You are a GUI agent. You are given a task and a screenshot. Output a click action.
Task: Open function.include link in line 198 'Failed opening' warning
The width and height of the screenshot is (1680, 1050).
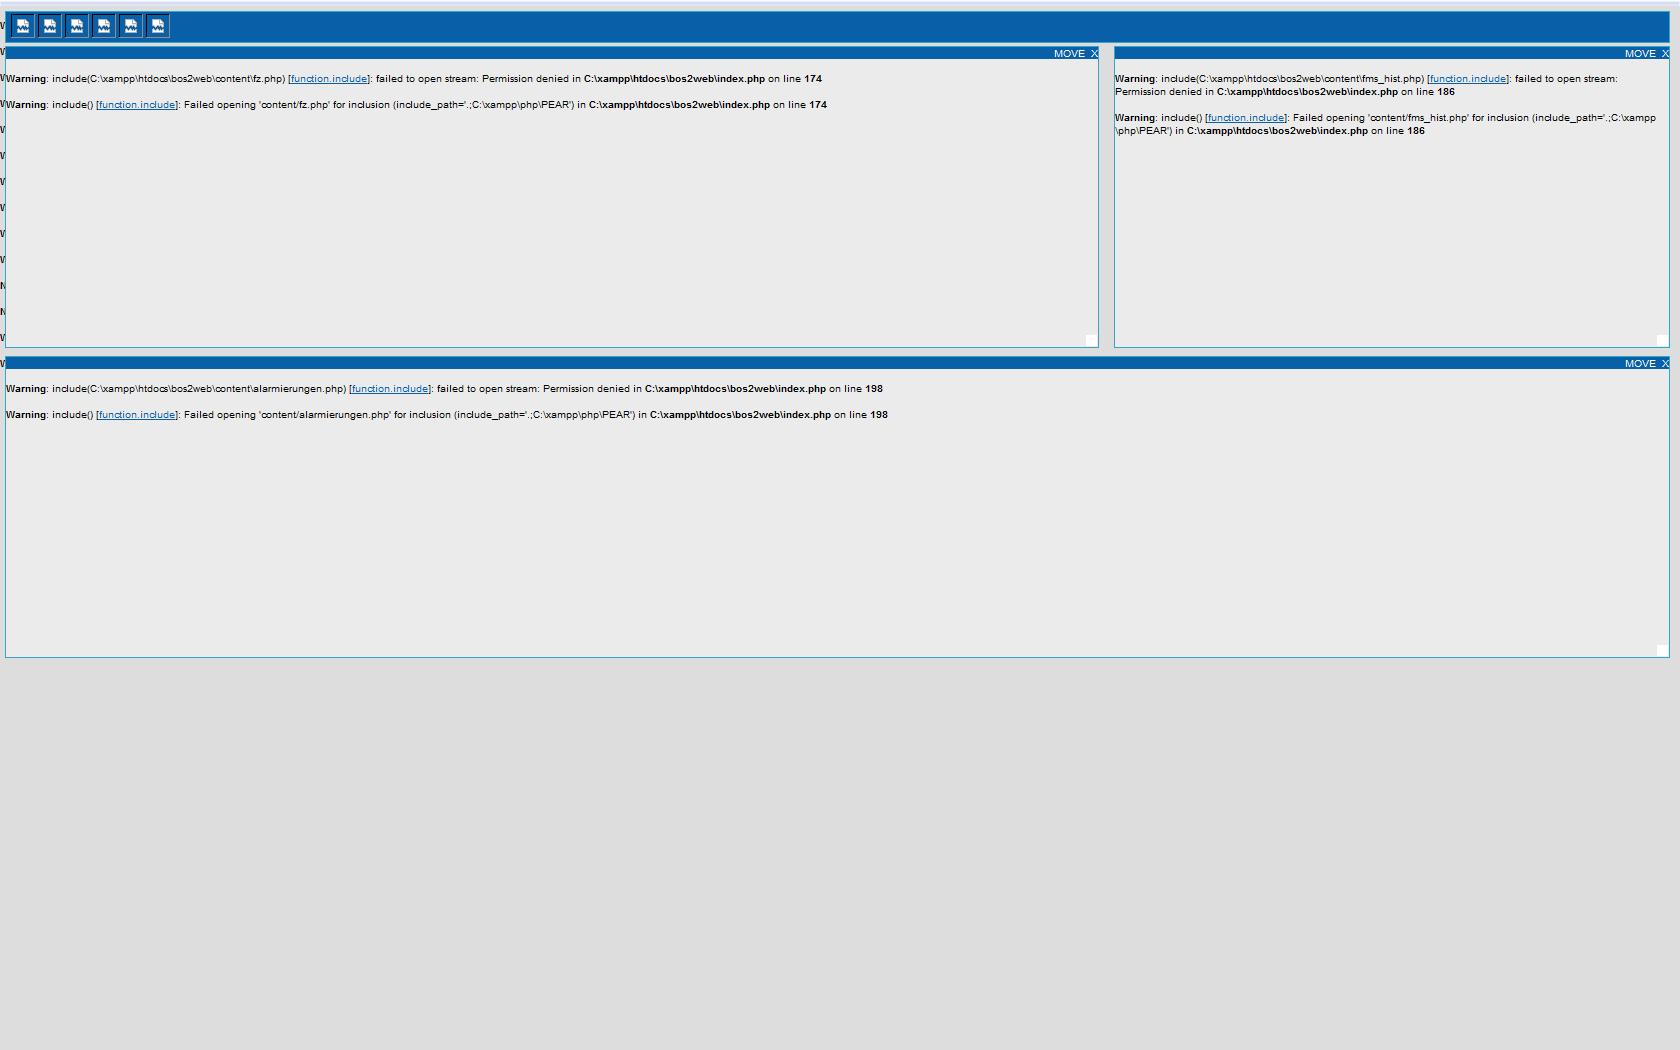point(137,415)
